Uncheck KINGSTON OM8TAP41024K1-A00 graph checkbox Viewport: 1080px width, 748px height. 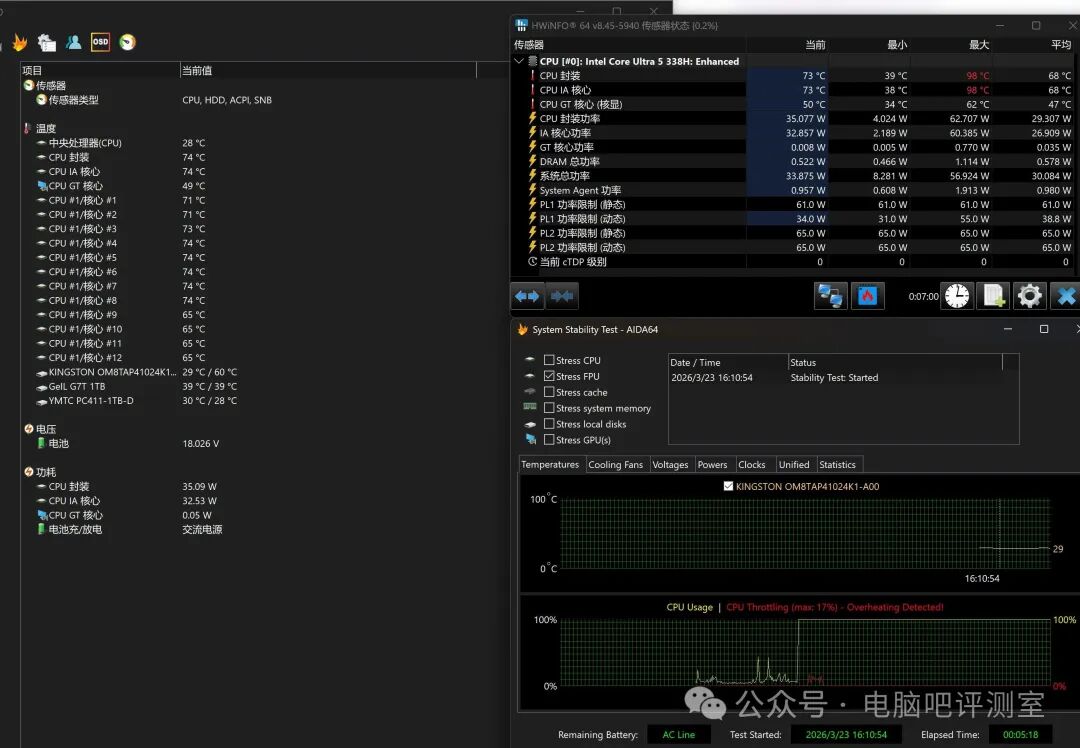[728, 486]
